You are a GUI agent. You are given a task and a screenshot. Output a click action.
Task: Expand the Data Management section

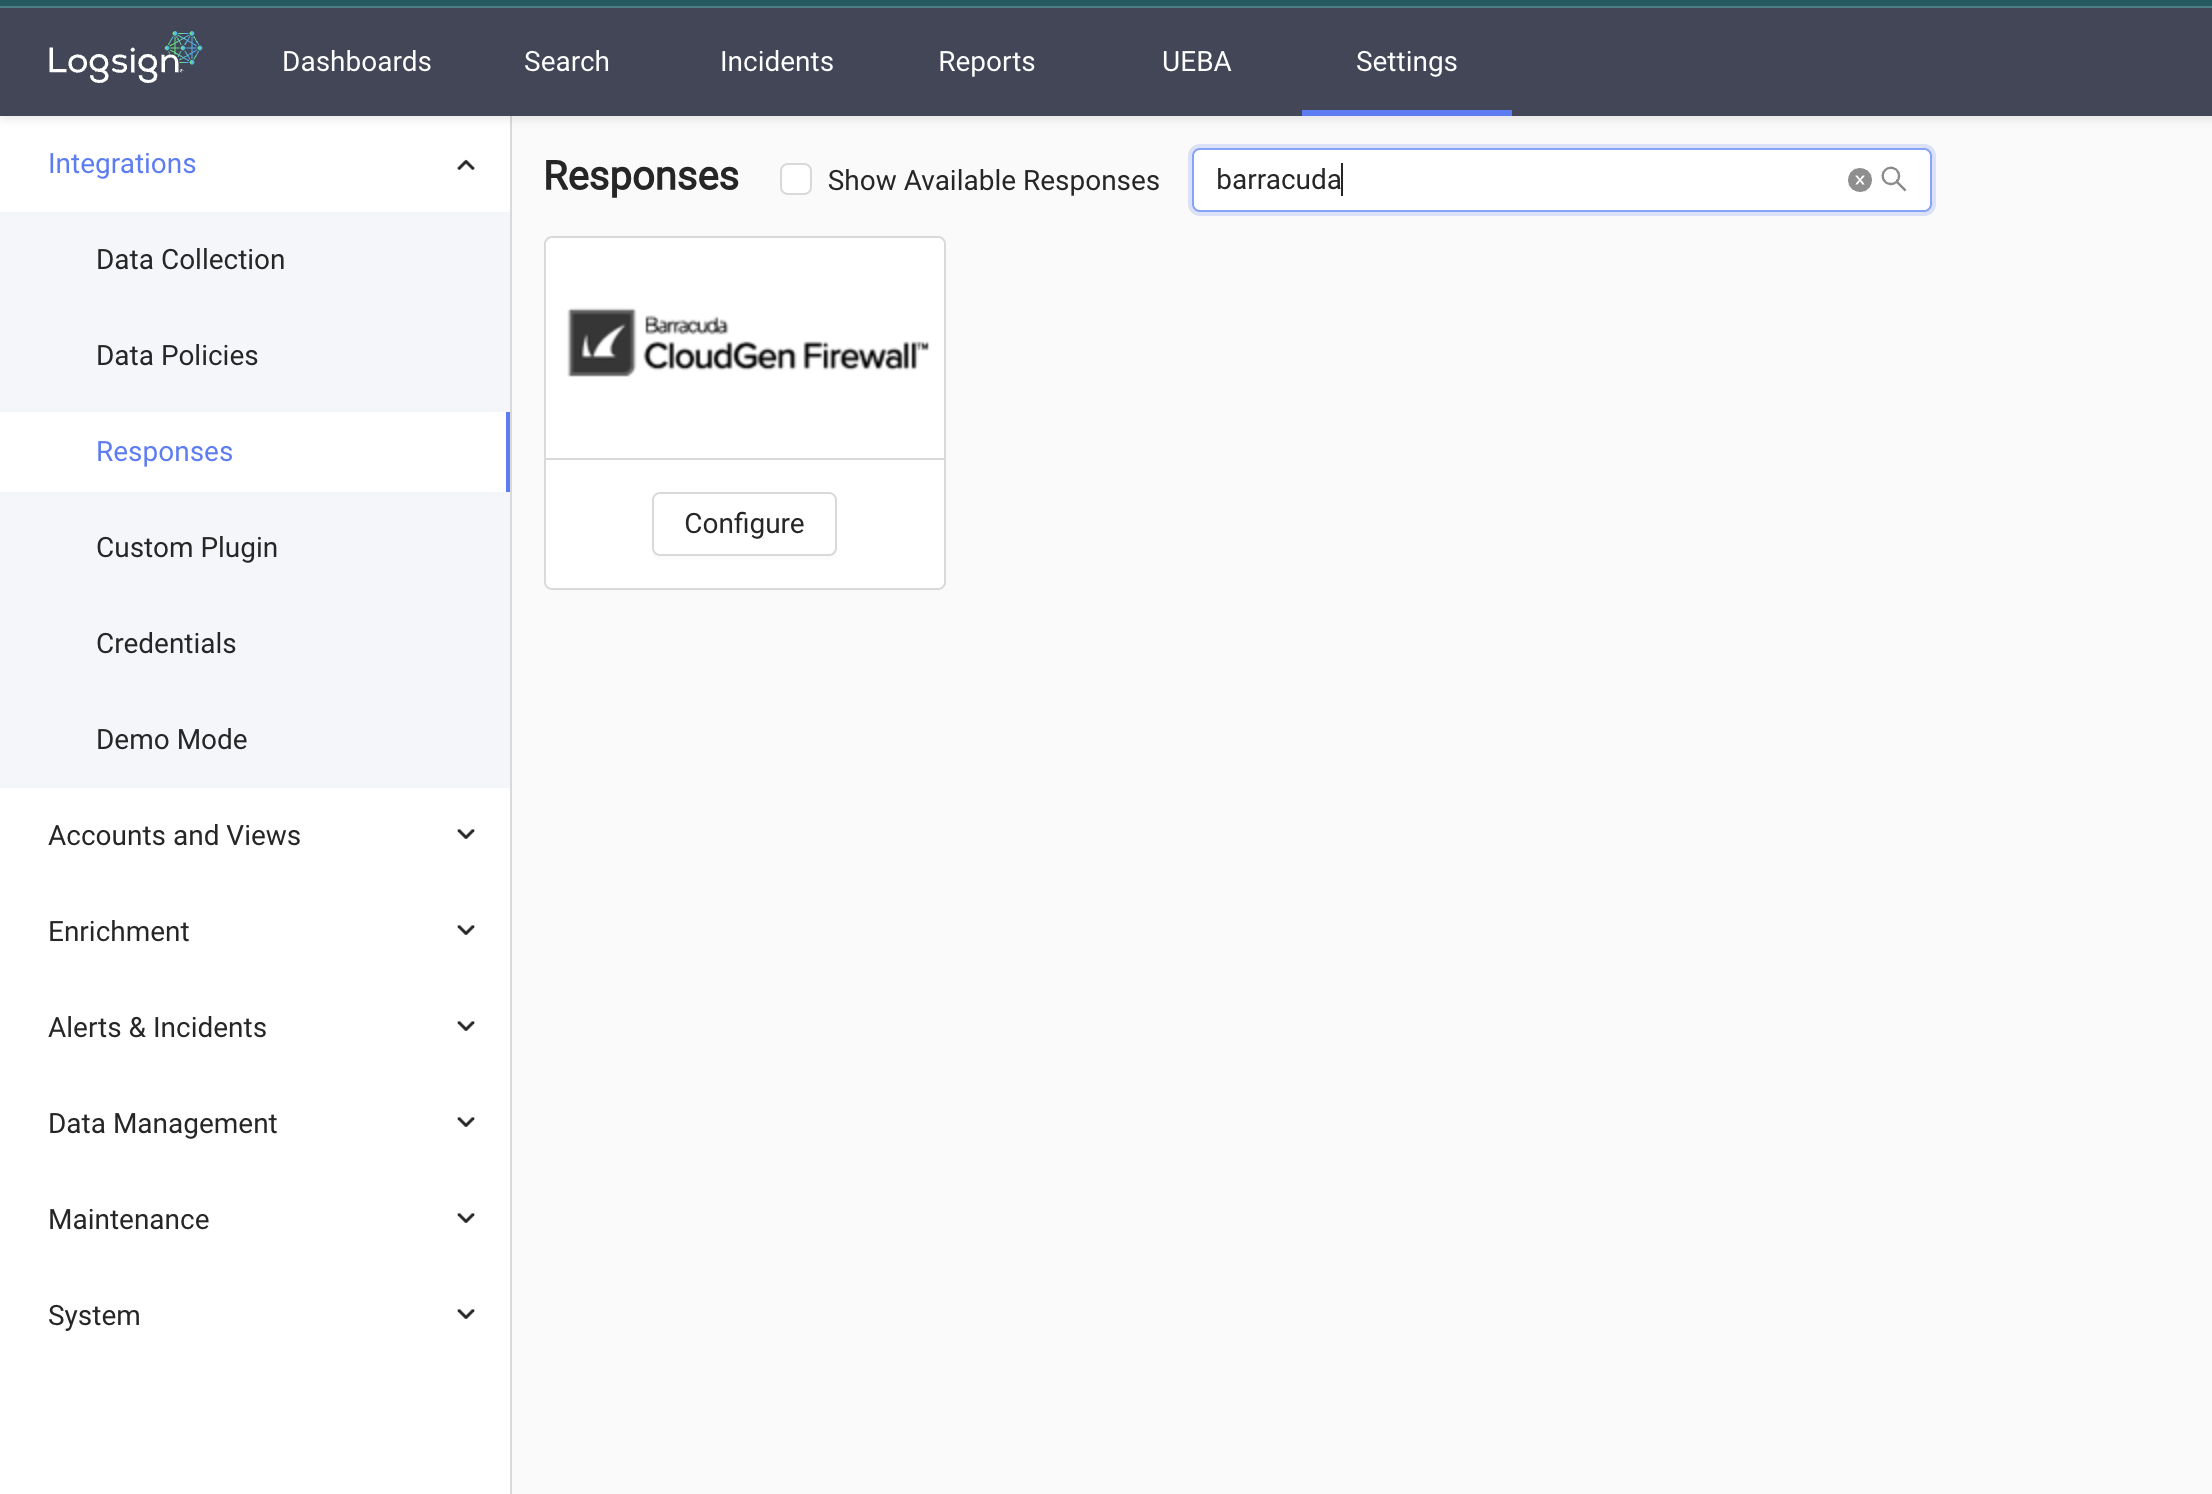coord(255,1123)
